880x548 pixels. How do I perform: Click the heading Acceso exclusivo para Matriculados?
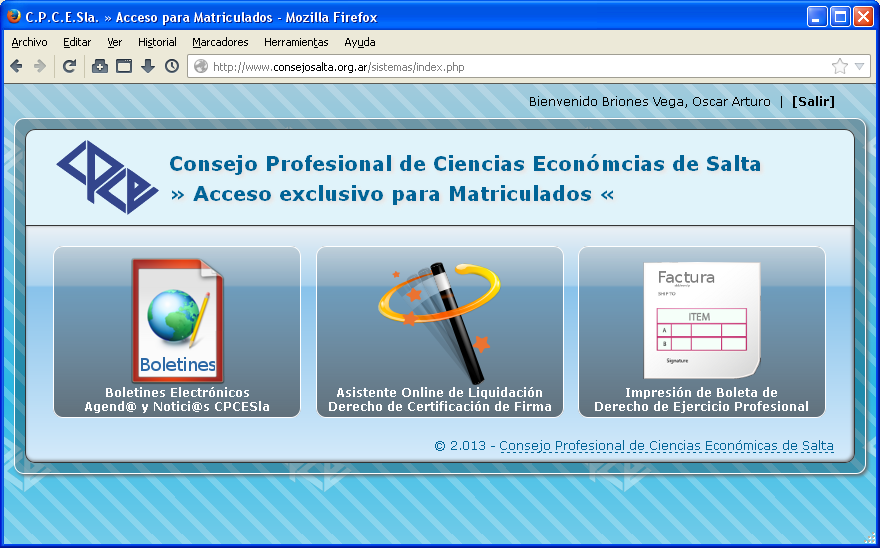tap(392, 194)
